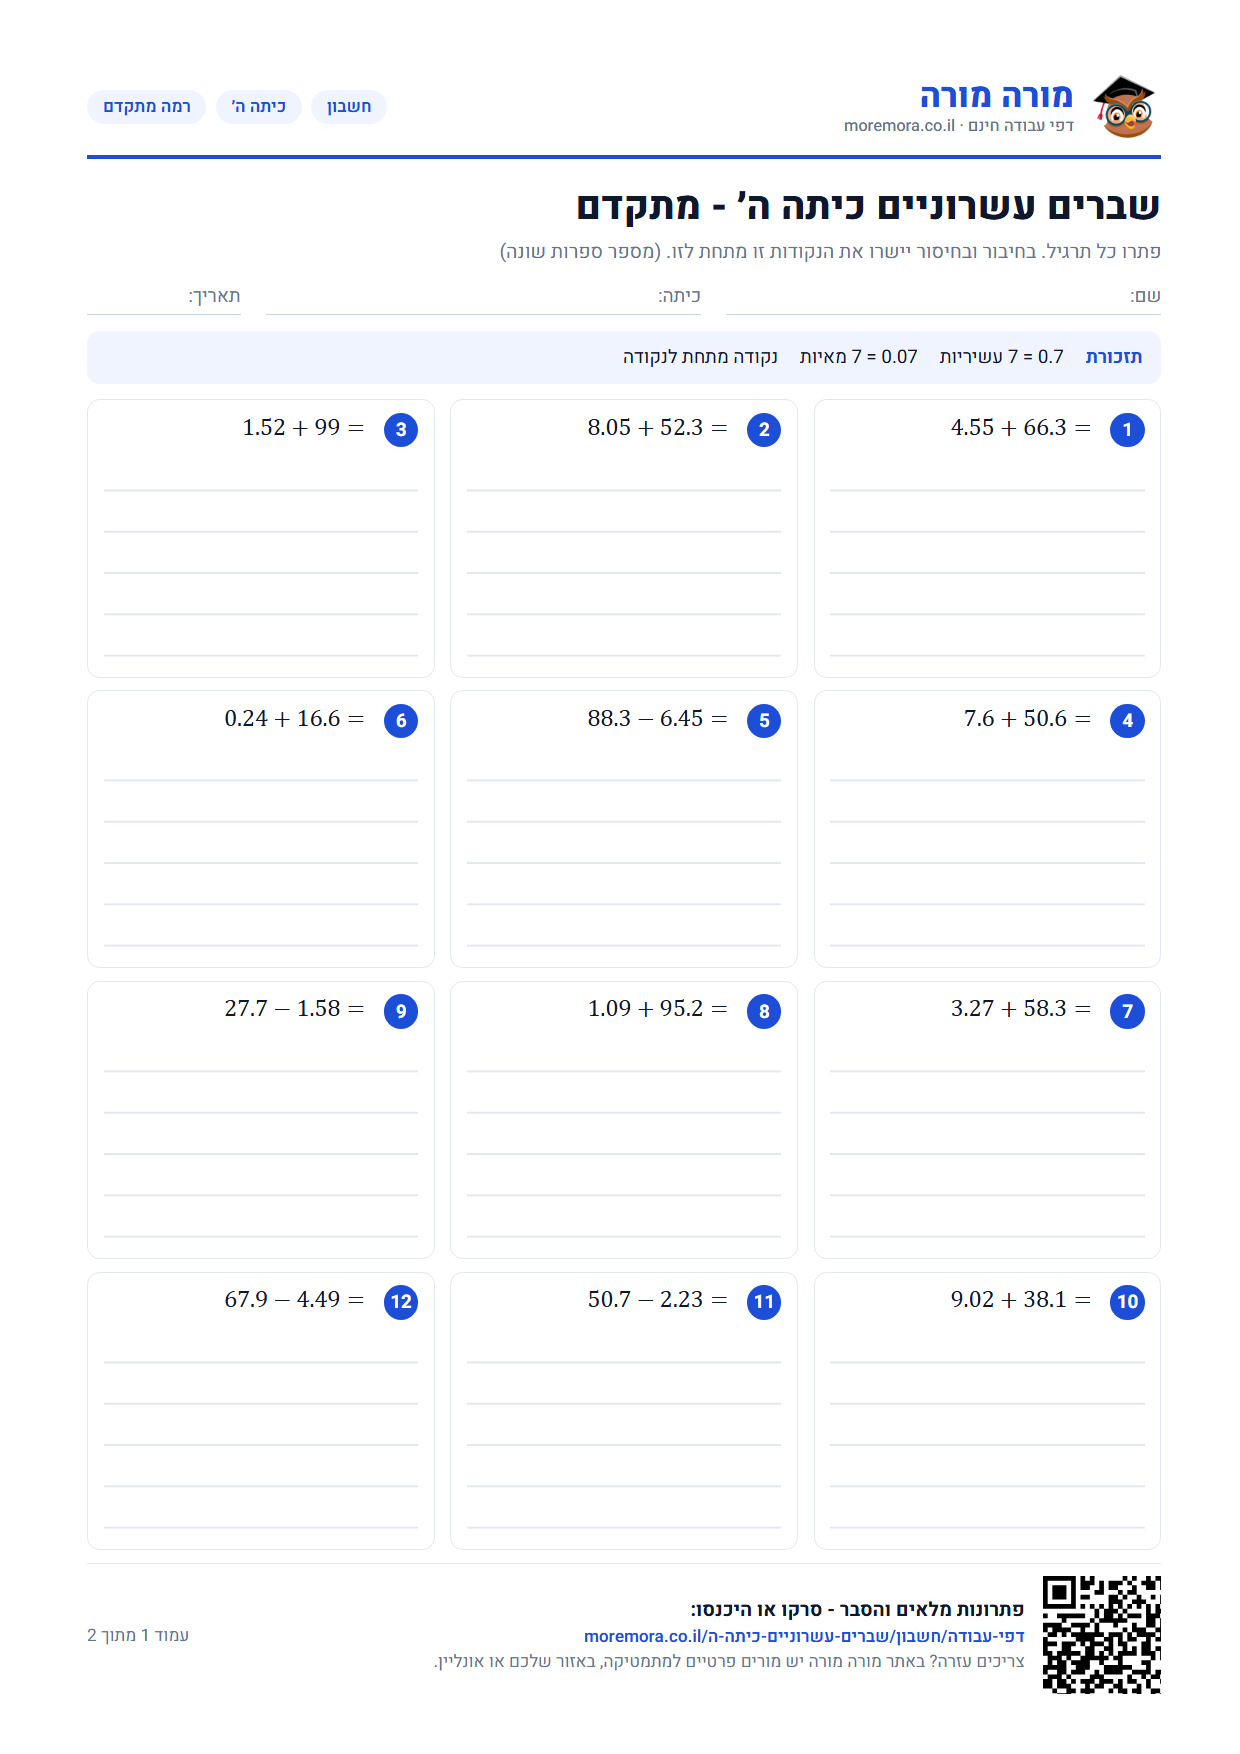Viewport: 1240px width, 1754px height.
Task: Click the number 5 exercise badge
Action: (x=764, y=721)
